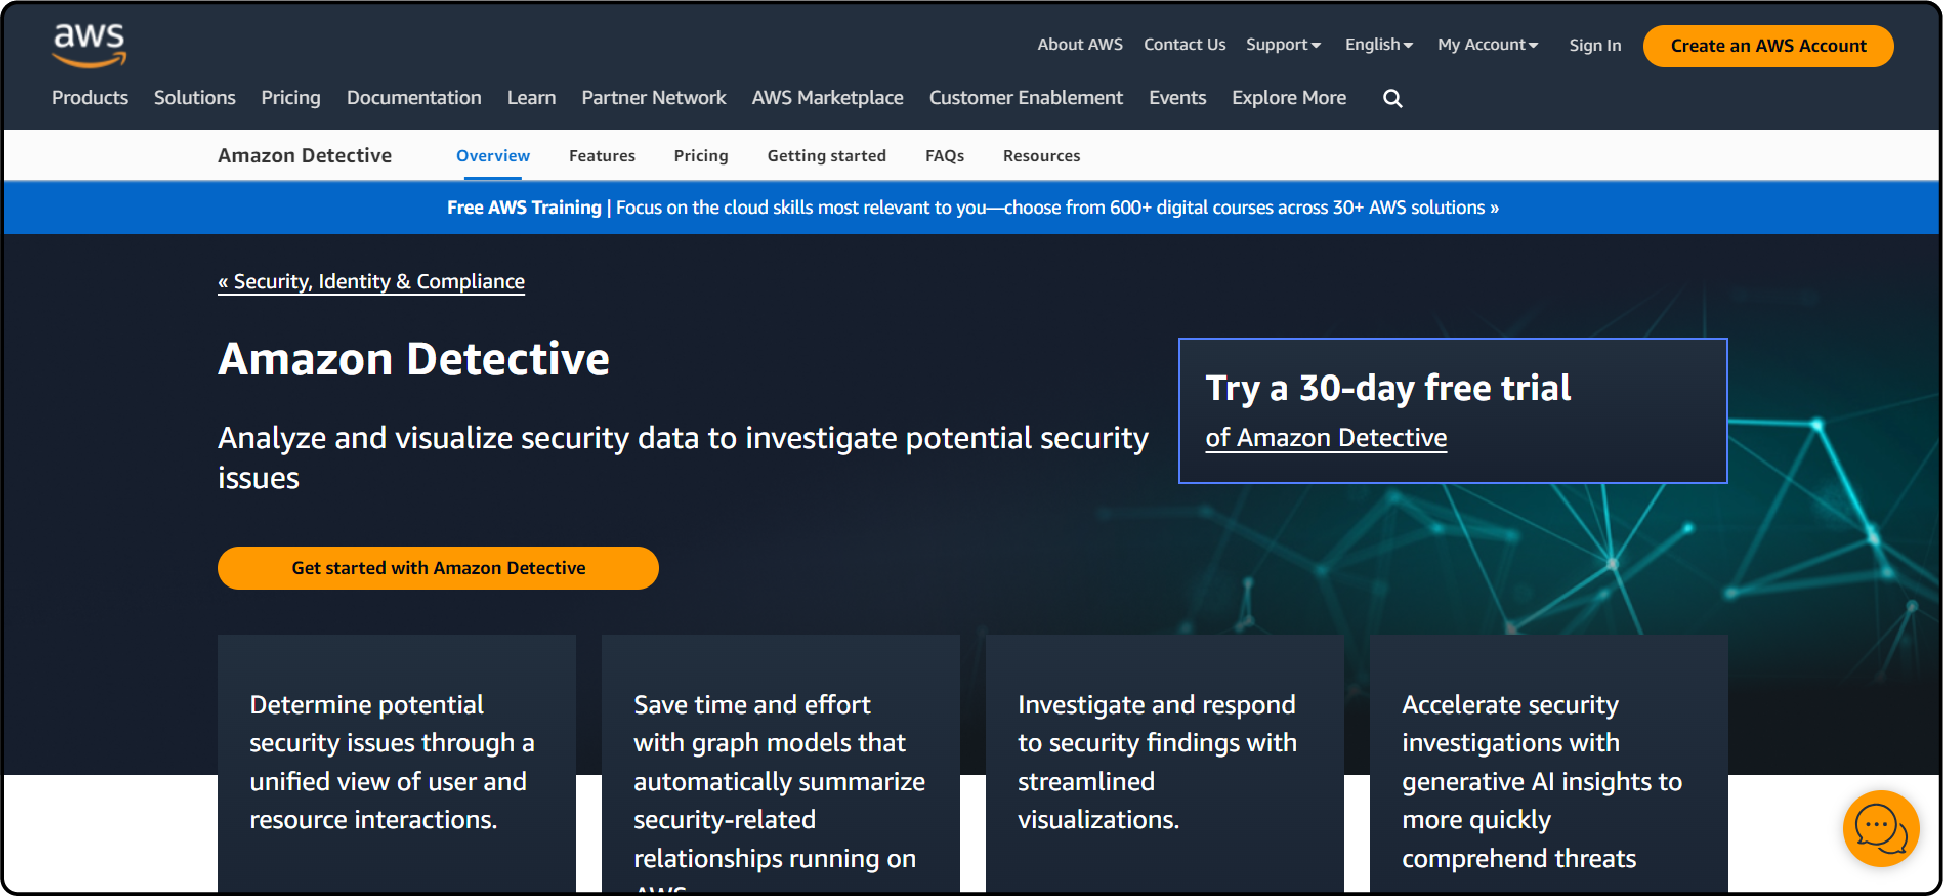Select the Overview tab

click(493, 156)
